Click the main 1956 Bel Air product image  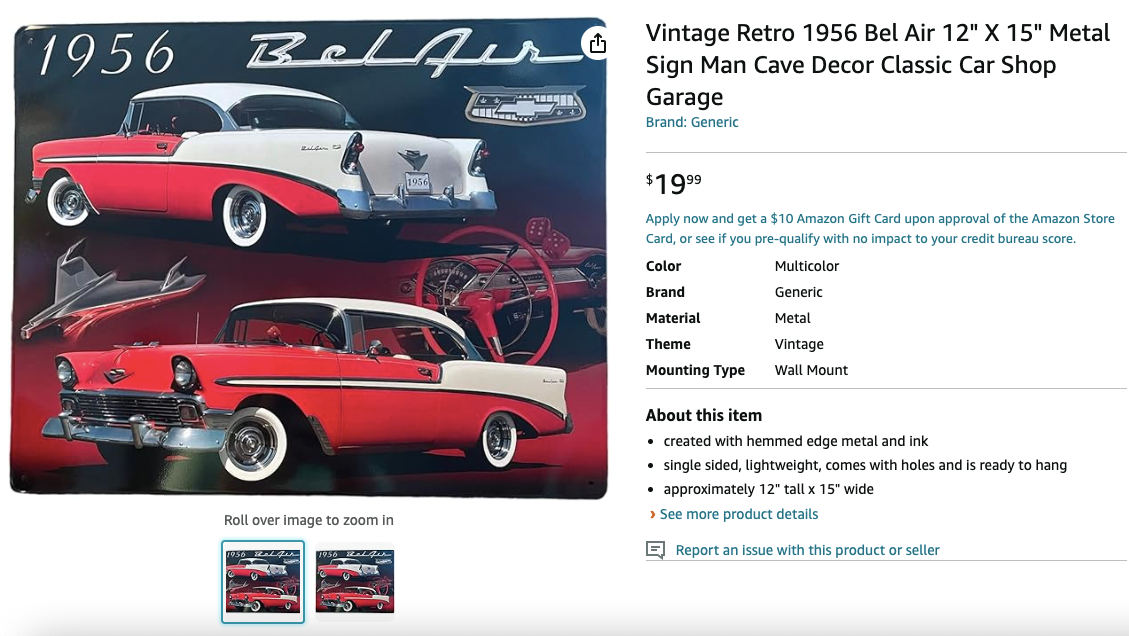tap(309, 258)
